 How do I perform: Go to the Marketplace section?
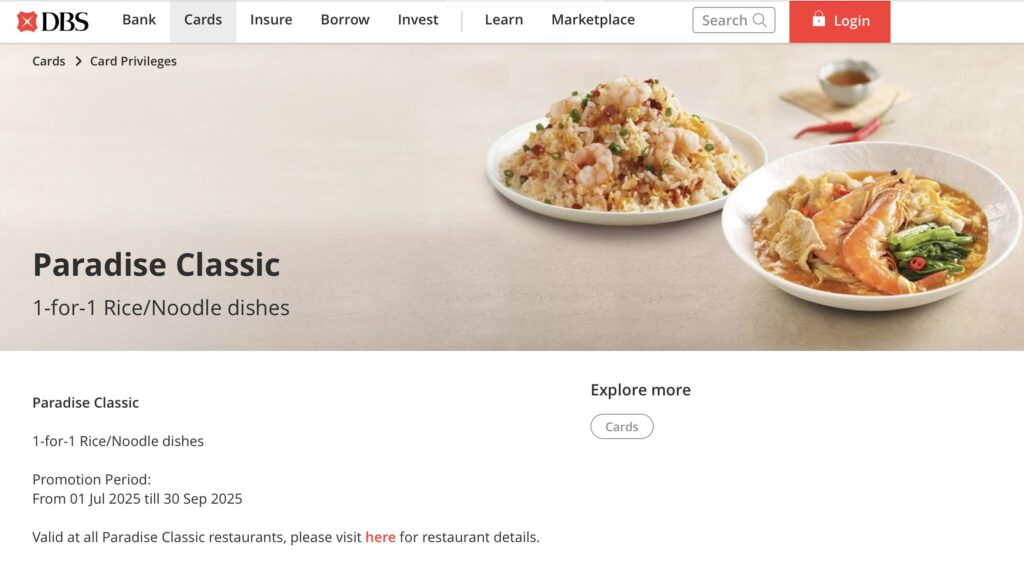coord(593,20)
